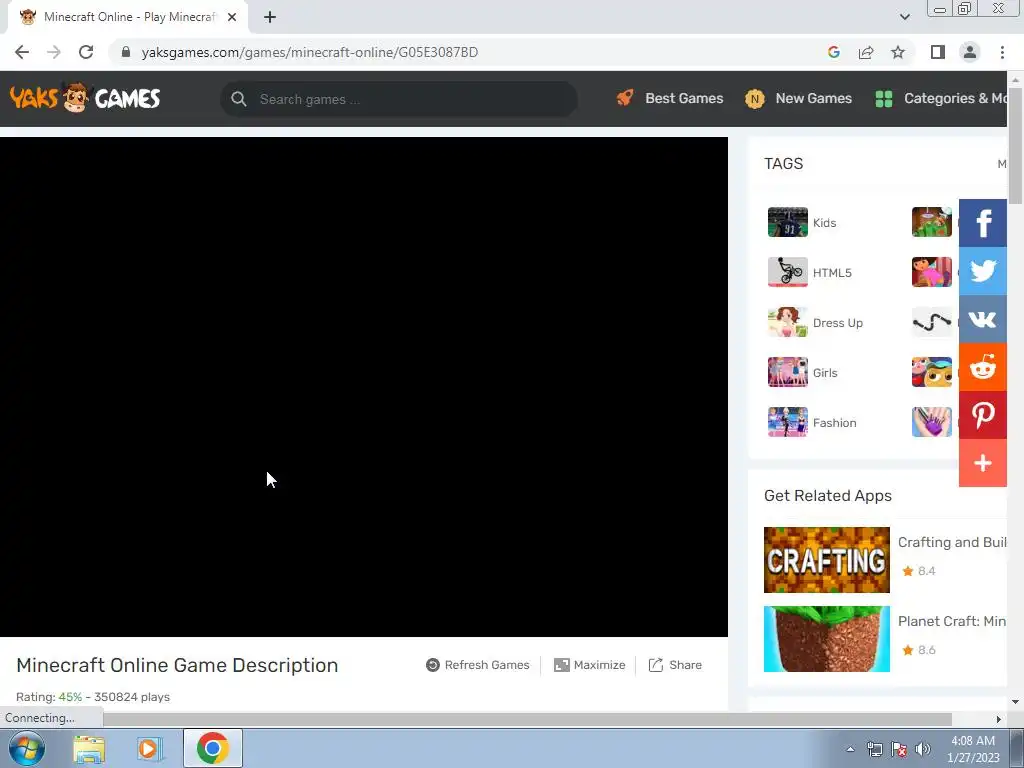The height and width of the screenshot is (768, 1024).
Task: Click the Chrome taskbar icon
Action: [213, 748]
